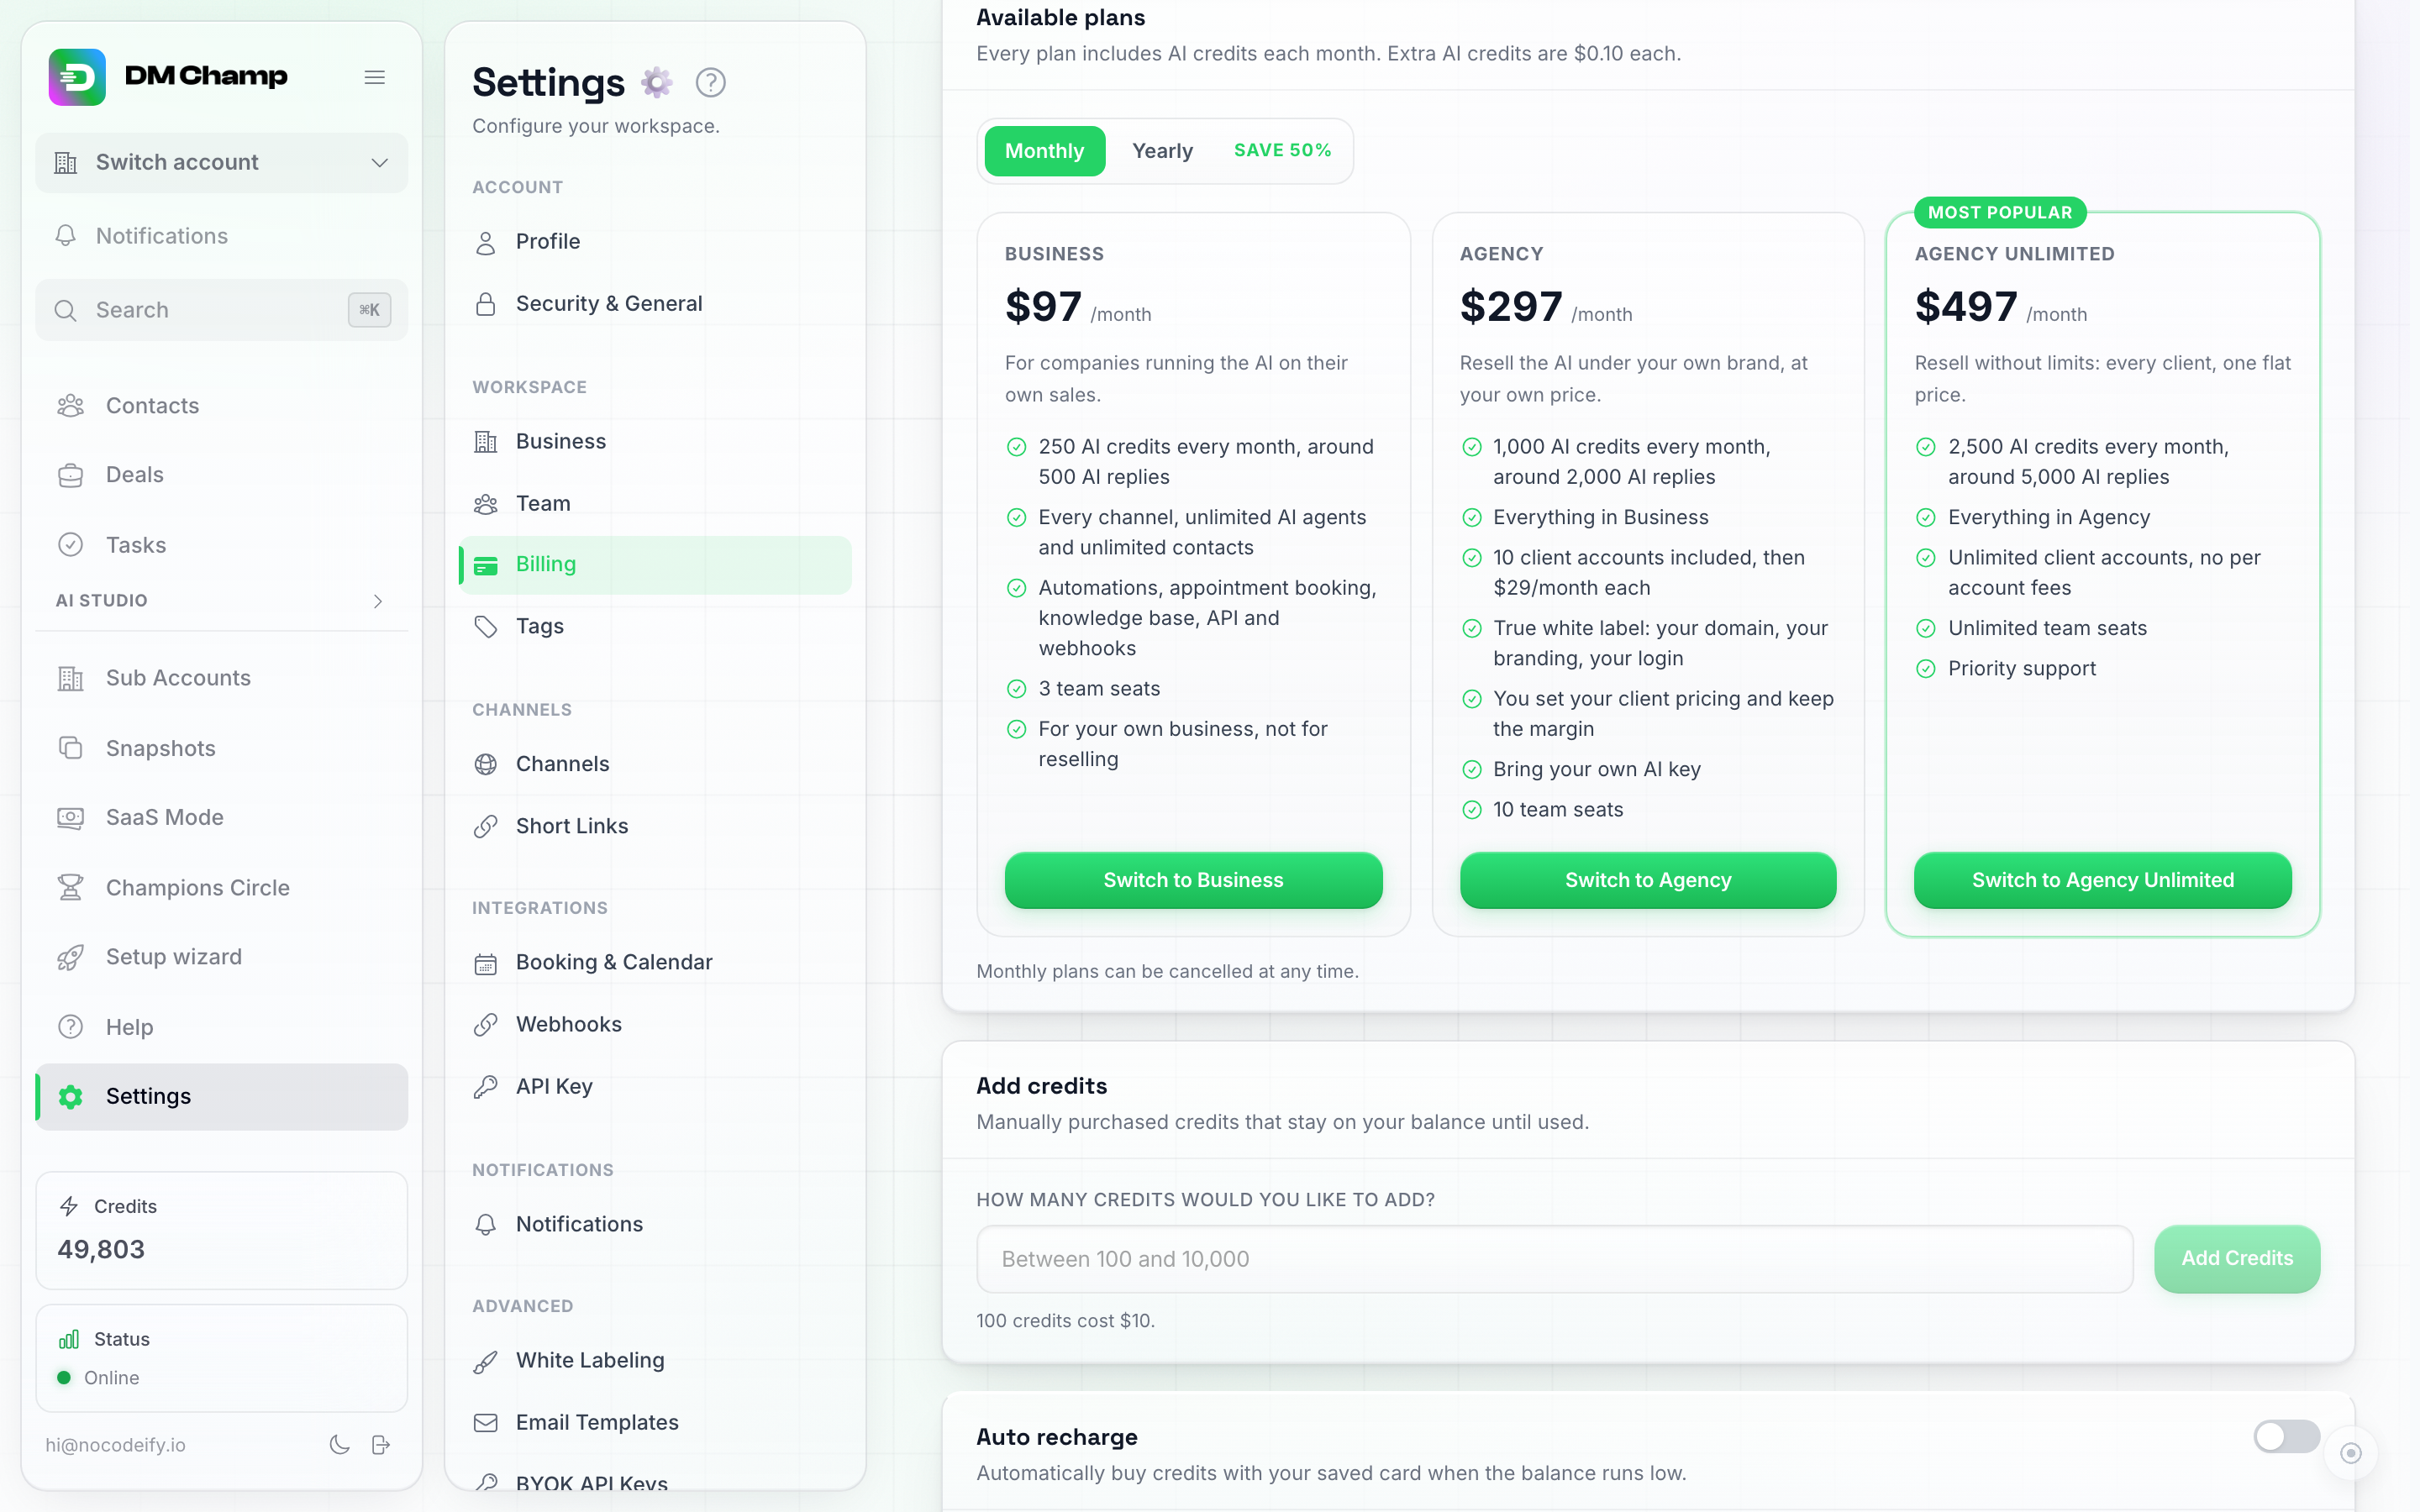
Task: Toggle dark mode moon icon
Action: click(x=339, y=1444)
